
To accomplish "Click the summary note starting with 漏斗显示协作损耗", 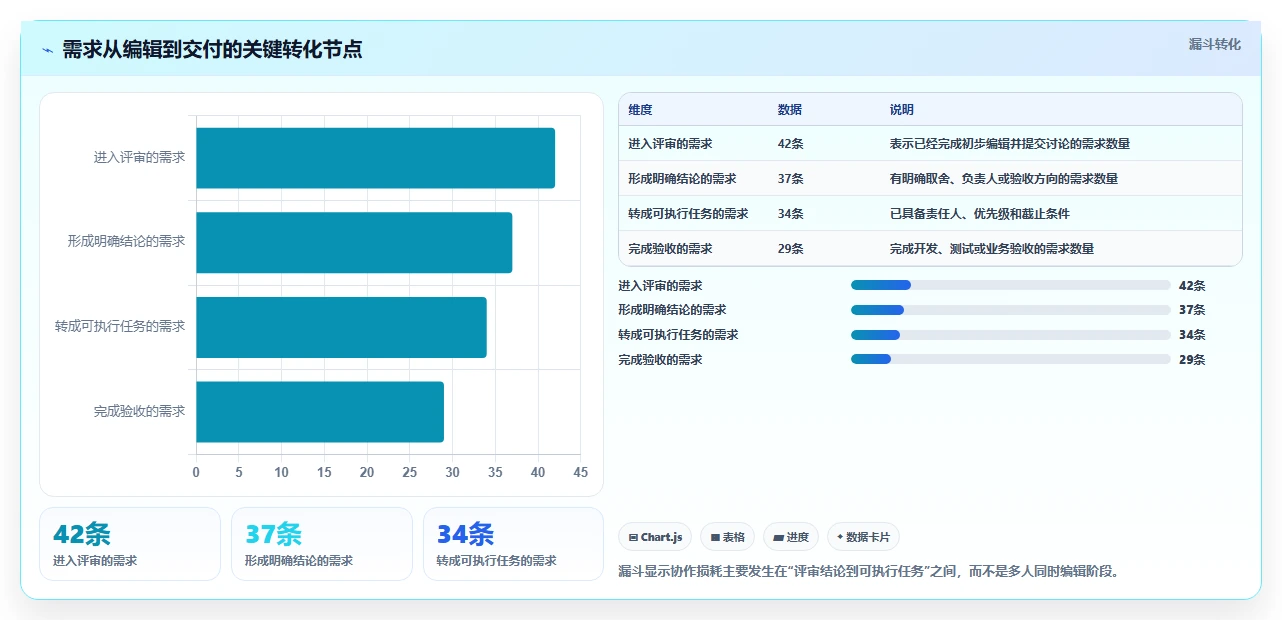I will click(868, 572).
